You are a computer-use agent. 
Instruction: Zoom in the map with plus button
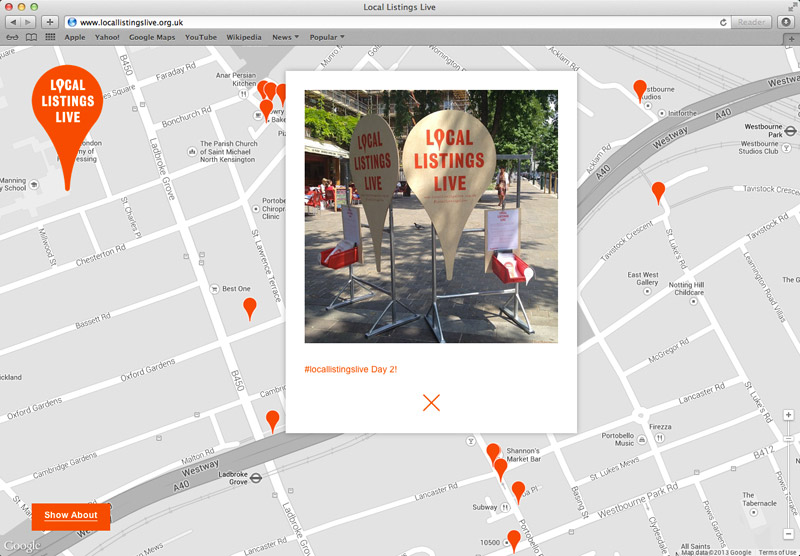click(x=788, y=415)
